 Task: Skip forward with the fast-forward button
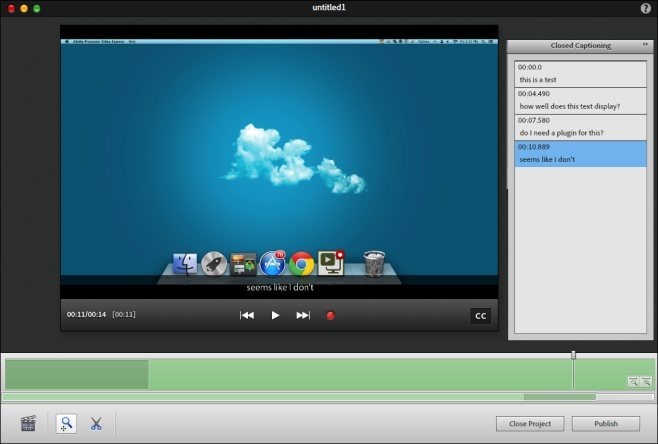(303, 315)
